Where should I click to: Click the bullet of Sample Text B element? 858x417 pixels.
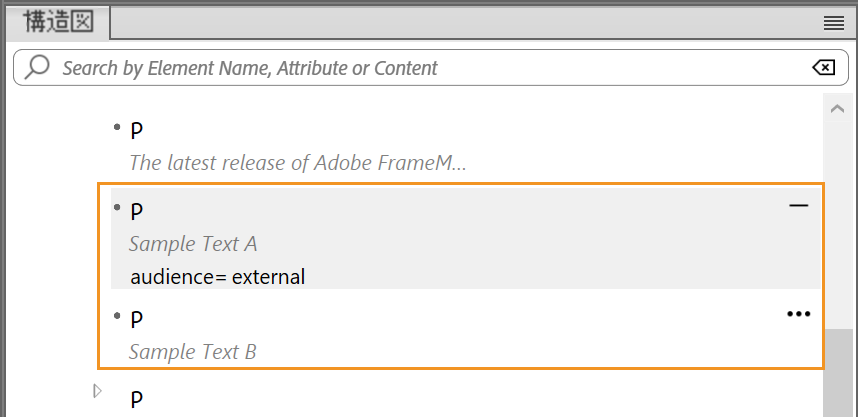tap(117, 316)
